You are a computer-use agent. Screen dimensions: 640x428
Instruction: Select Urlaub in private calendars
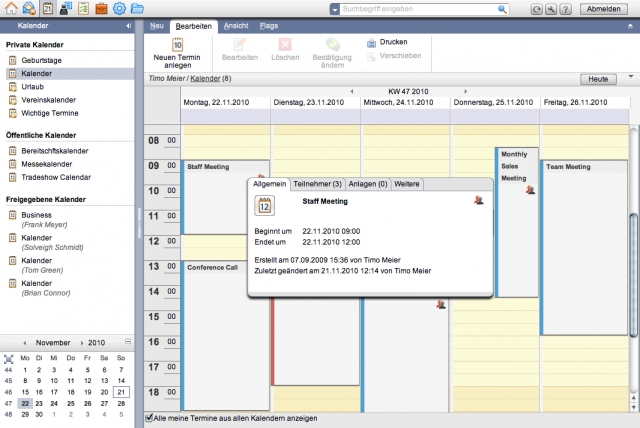[x=36, y=87]
